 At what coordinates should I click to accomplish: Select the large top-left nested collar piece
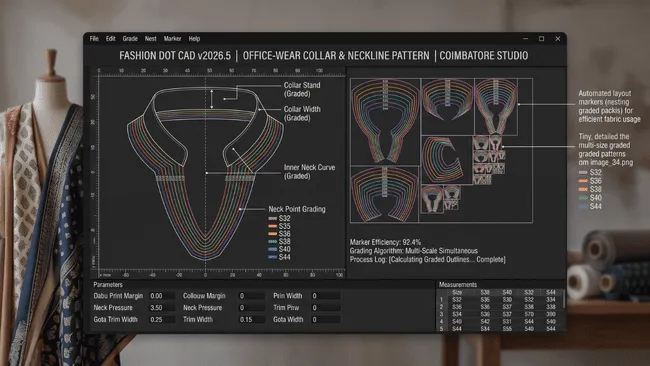coord(385,121)
